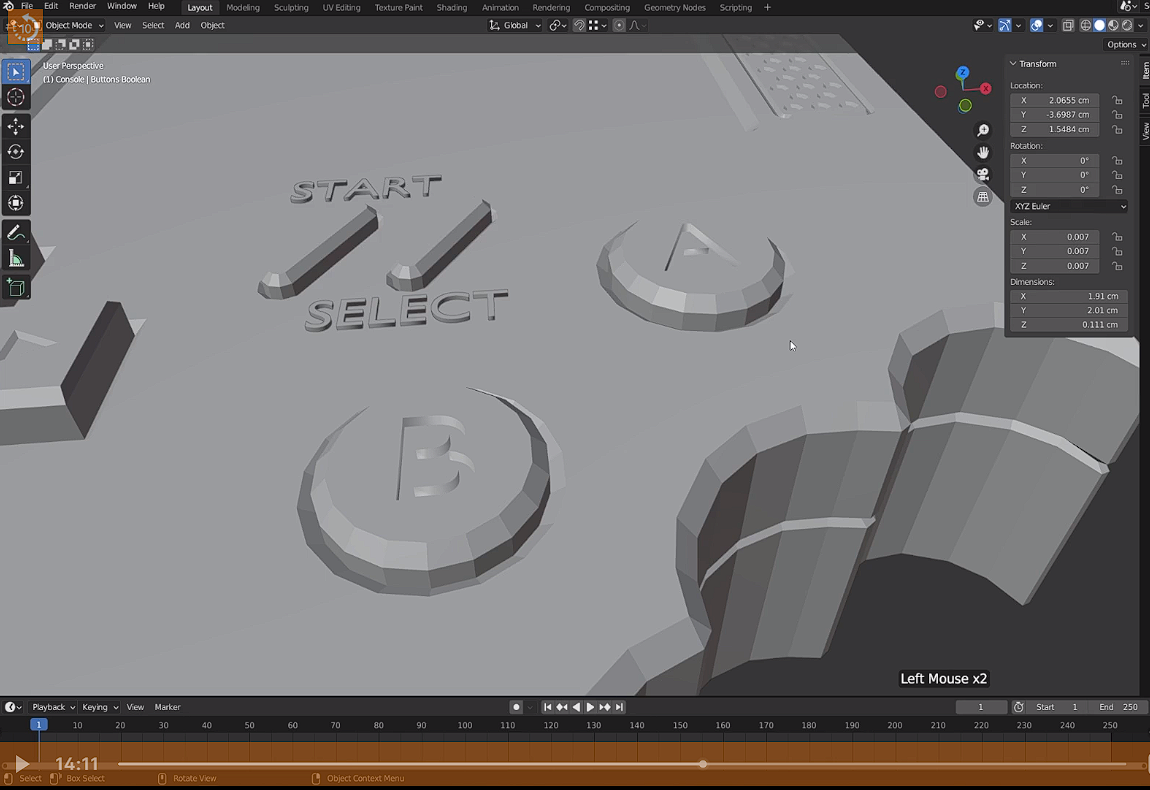Image resolution: width=1150 pixels, height=790 pixels.
Task: Open the Marker menu in timeline
Action: click(167, 707)
